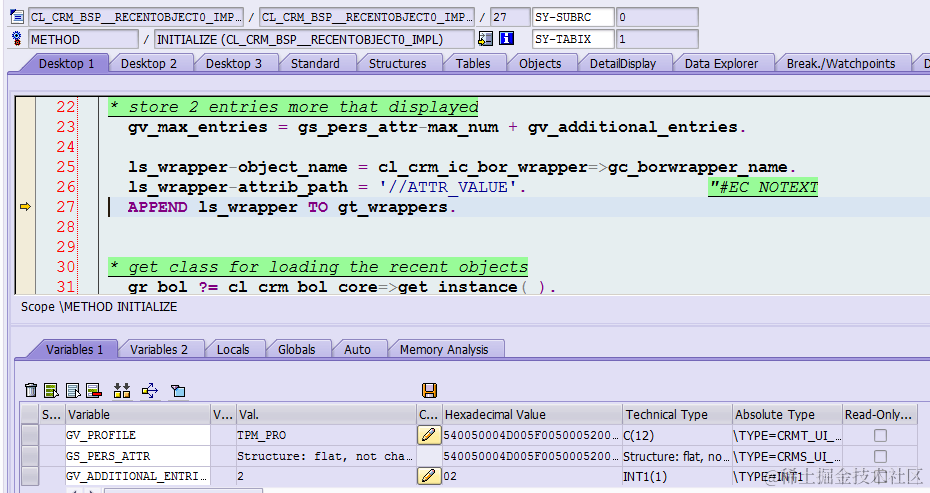Screen dimensions: 930x493
Task: Switch to Desktop 3 tab
Action: pos(234,63)
